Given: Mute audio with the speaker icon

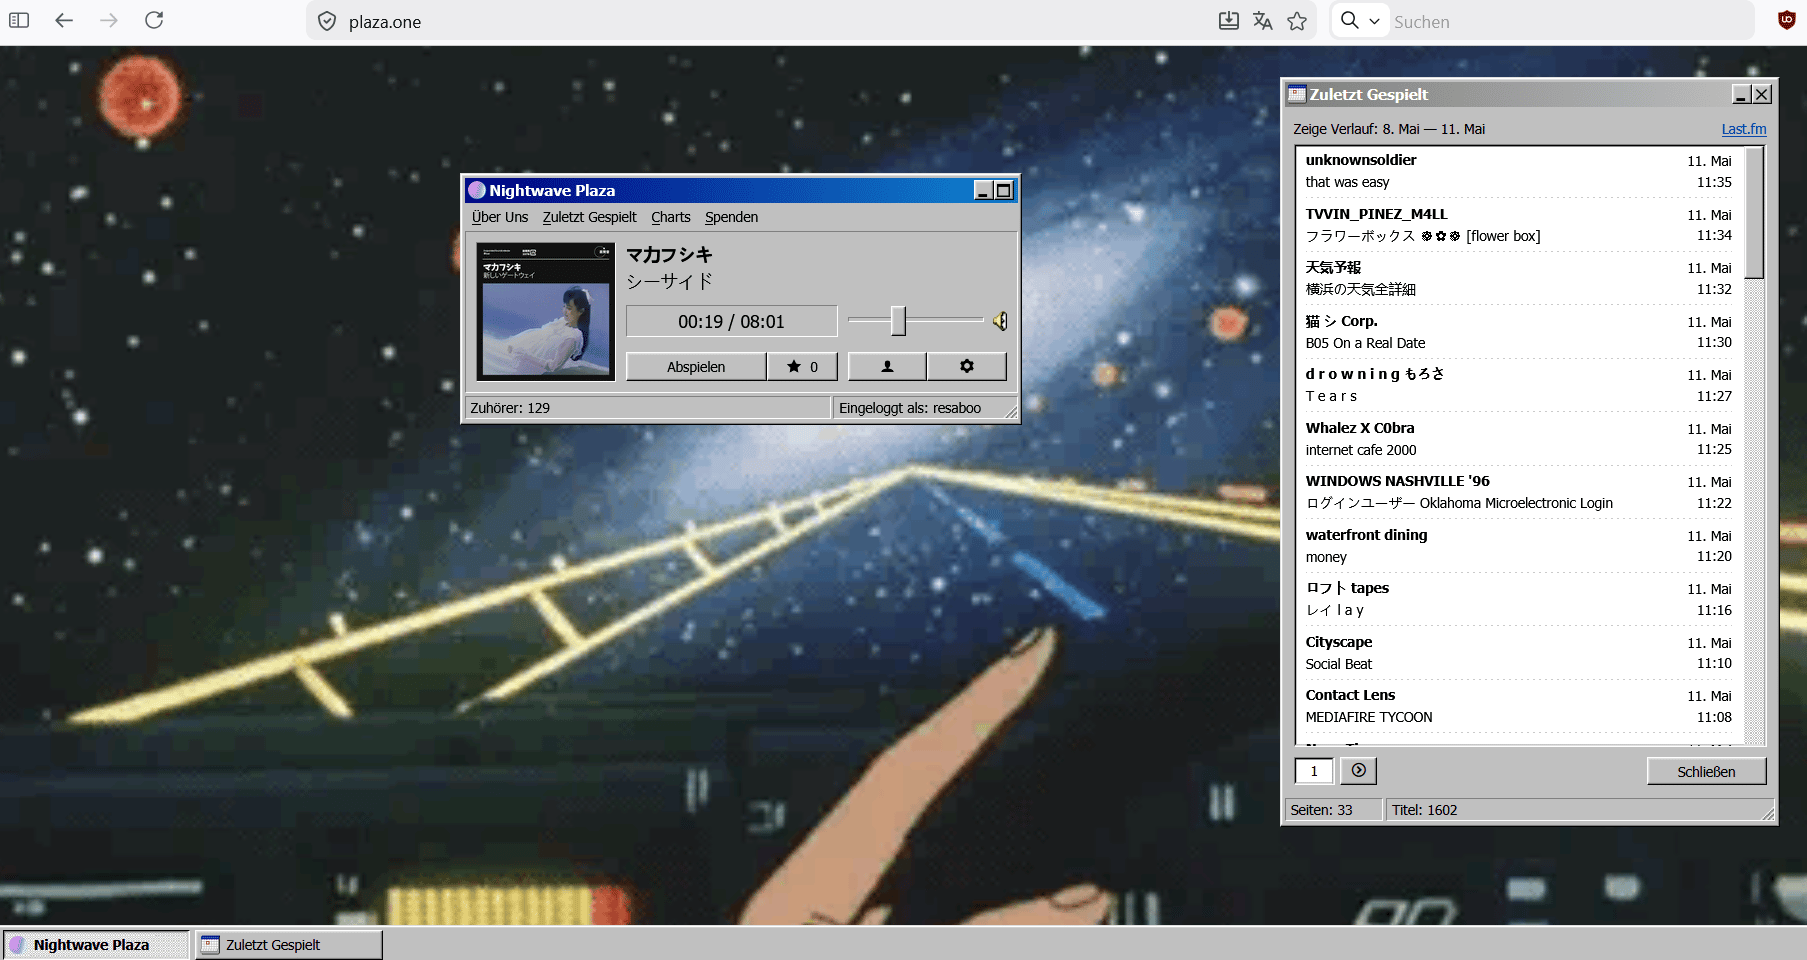Looking at the screenshot, I should click(x=999, y=321).
